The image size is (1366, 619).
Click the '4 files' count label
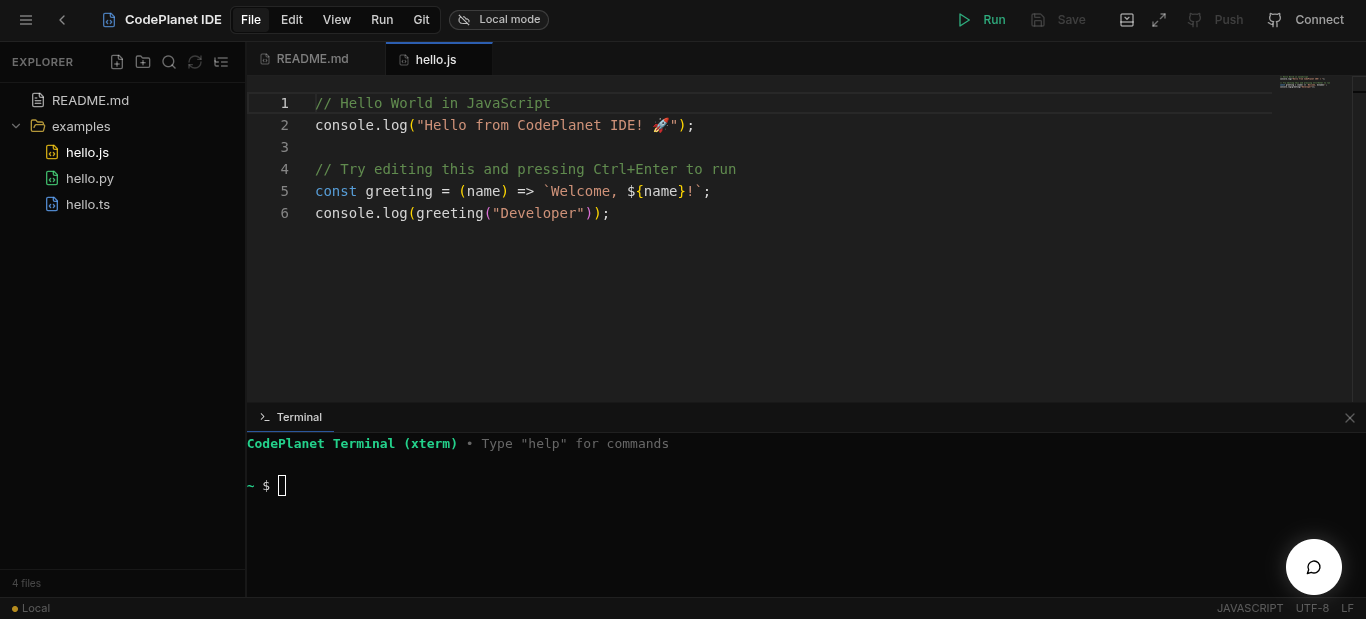(27, 583)
